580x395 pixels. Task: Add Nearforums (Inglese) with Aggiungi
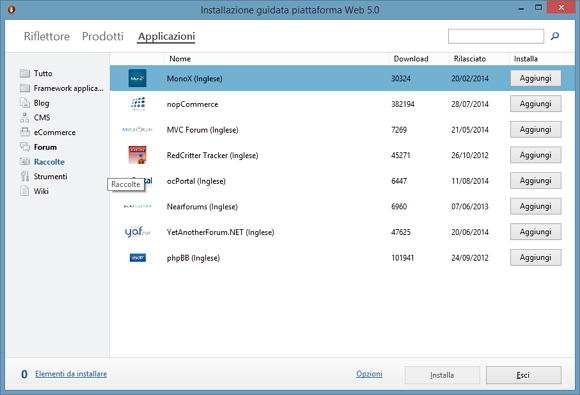tap(536, 206)
